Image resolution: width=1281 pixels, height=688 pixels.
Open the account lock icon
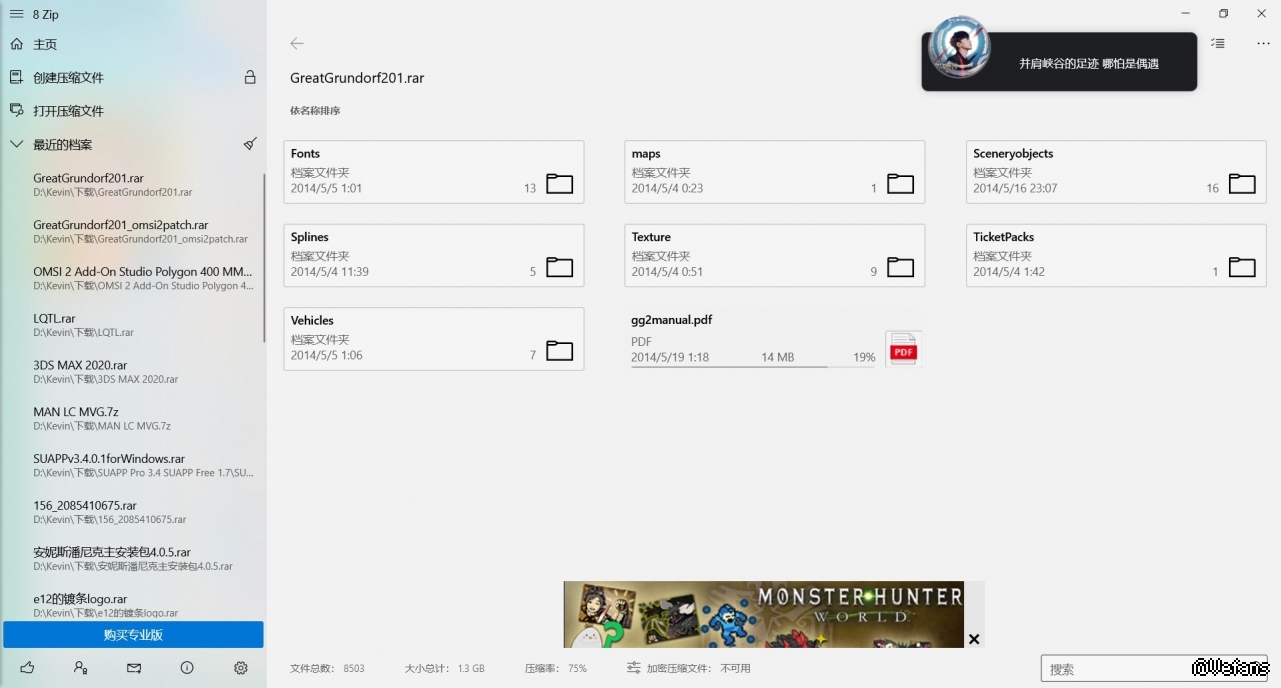(81, 668)
